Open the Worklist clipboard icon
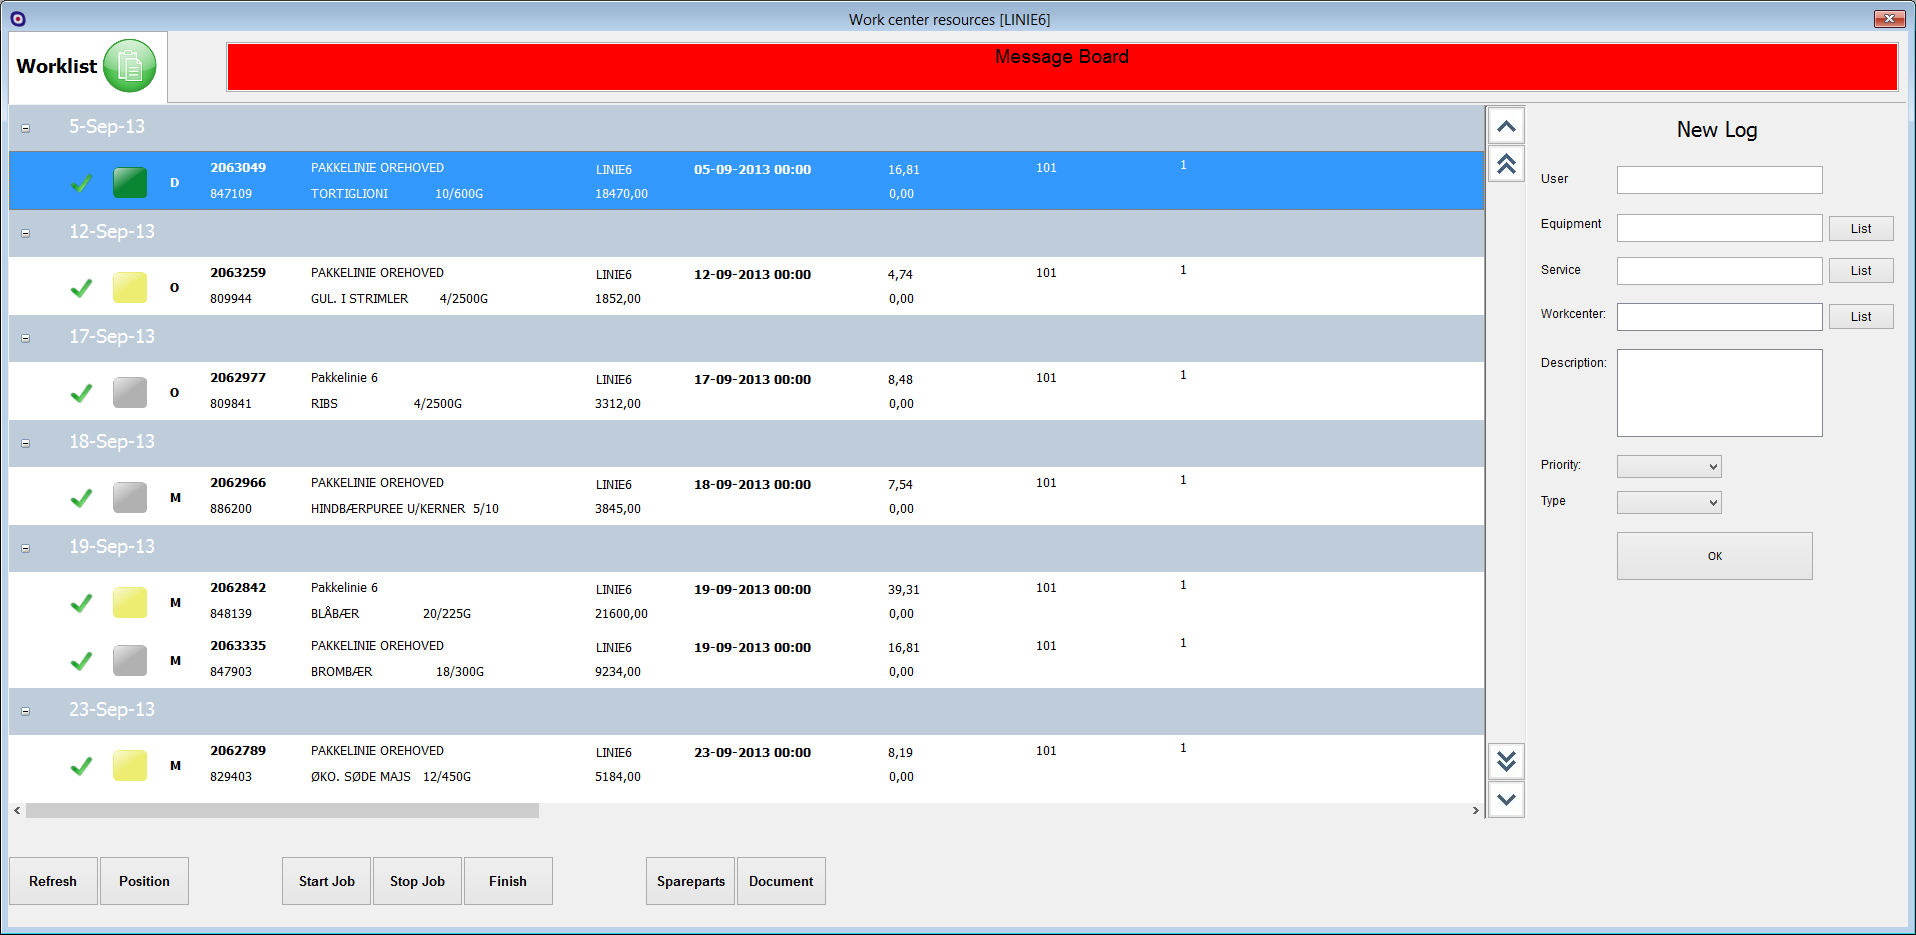The height and width of the screenshot is (935, 1916). [x=130, y=66]
